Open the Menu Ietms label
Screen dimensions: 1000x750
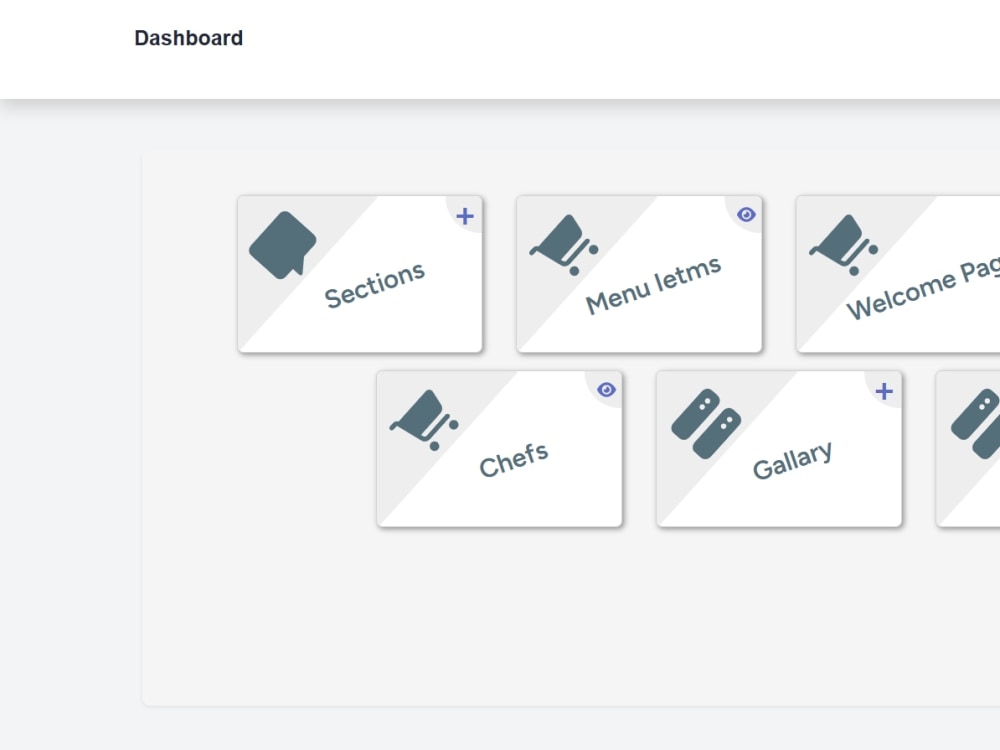pyautogui.click(x=654, y=284)
